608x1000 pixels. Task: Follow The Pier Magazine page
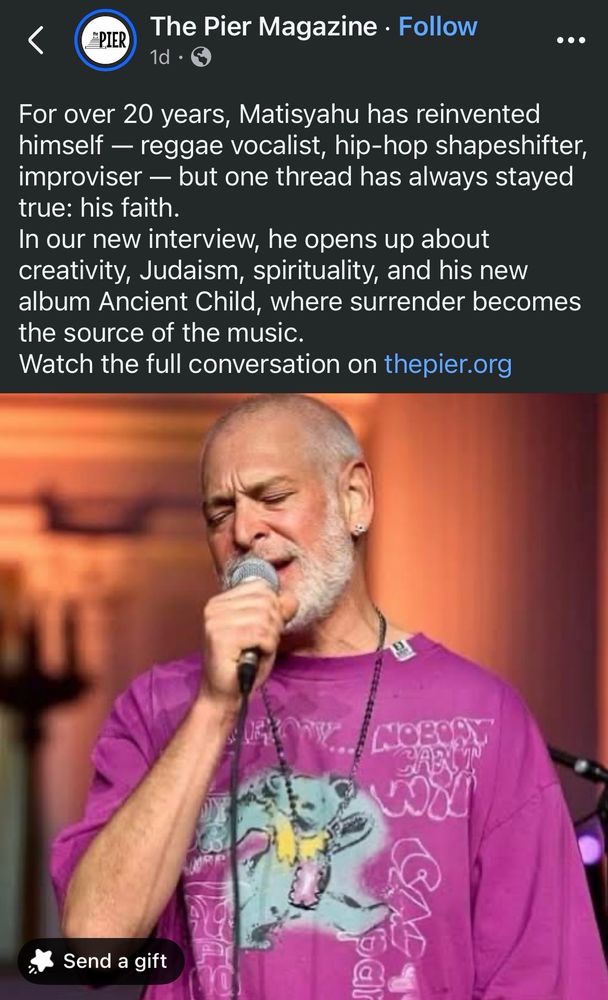coord(438,26)
